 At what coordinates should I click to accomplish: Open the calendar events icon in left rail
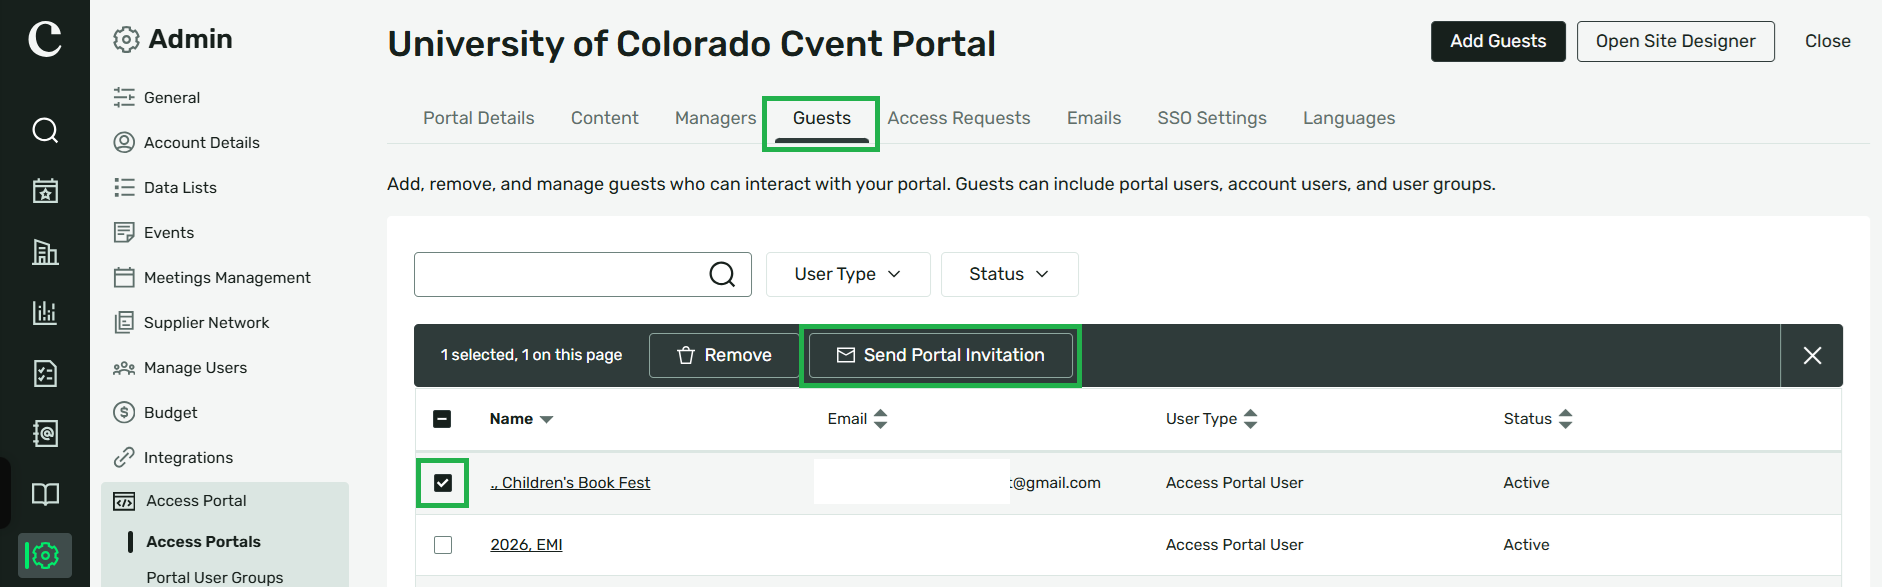[x=45, y=191]
